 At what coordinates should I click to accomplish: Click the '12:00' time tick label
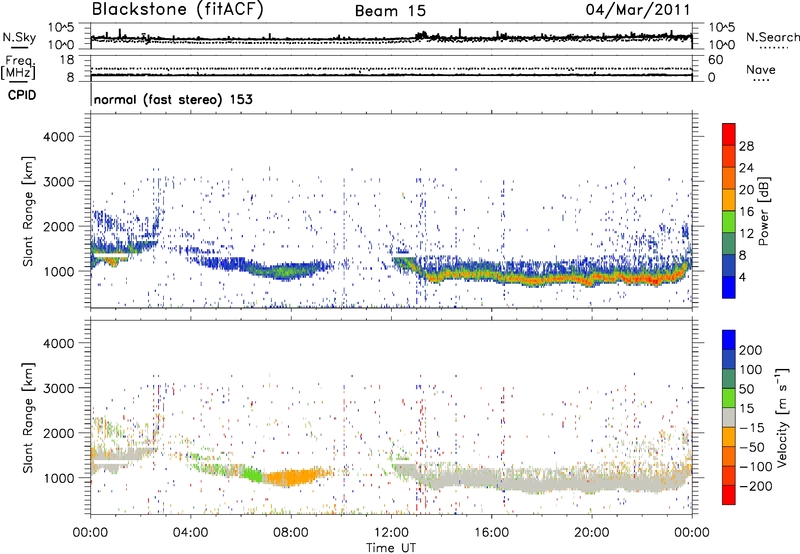coord(391,533)
